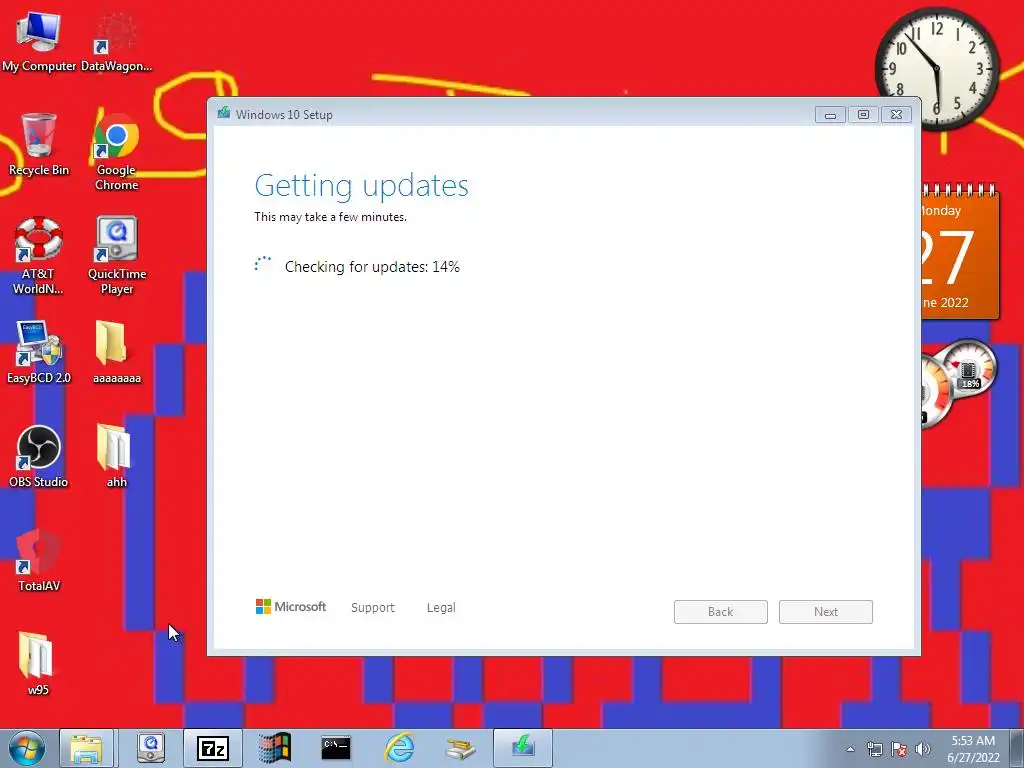Show hidden system tray icons

850,749
